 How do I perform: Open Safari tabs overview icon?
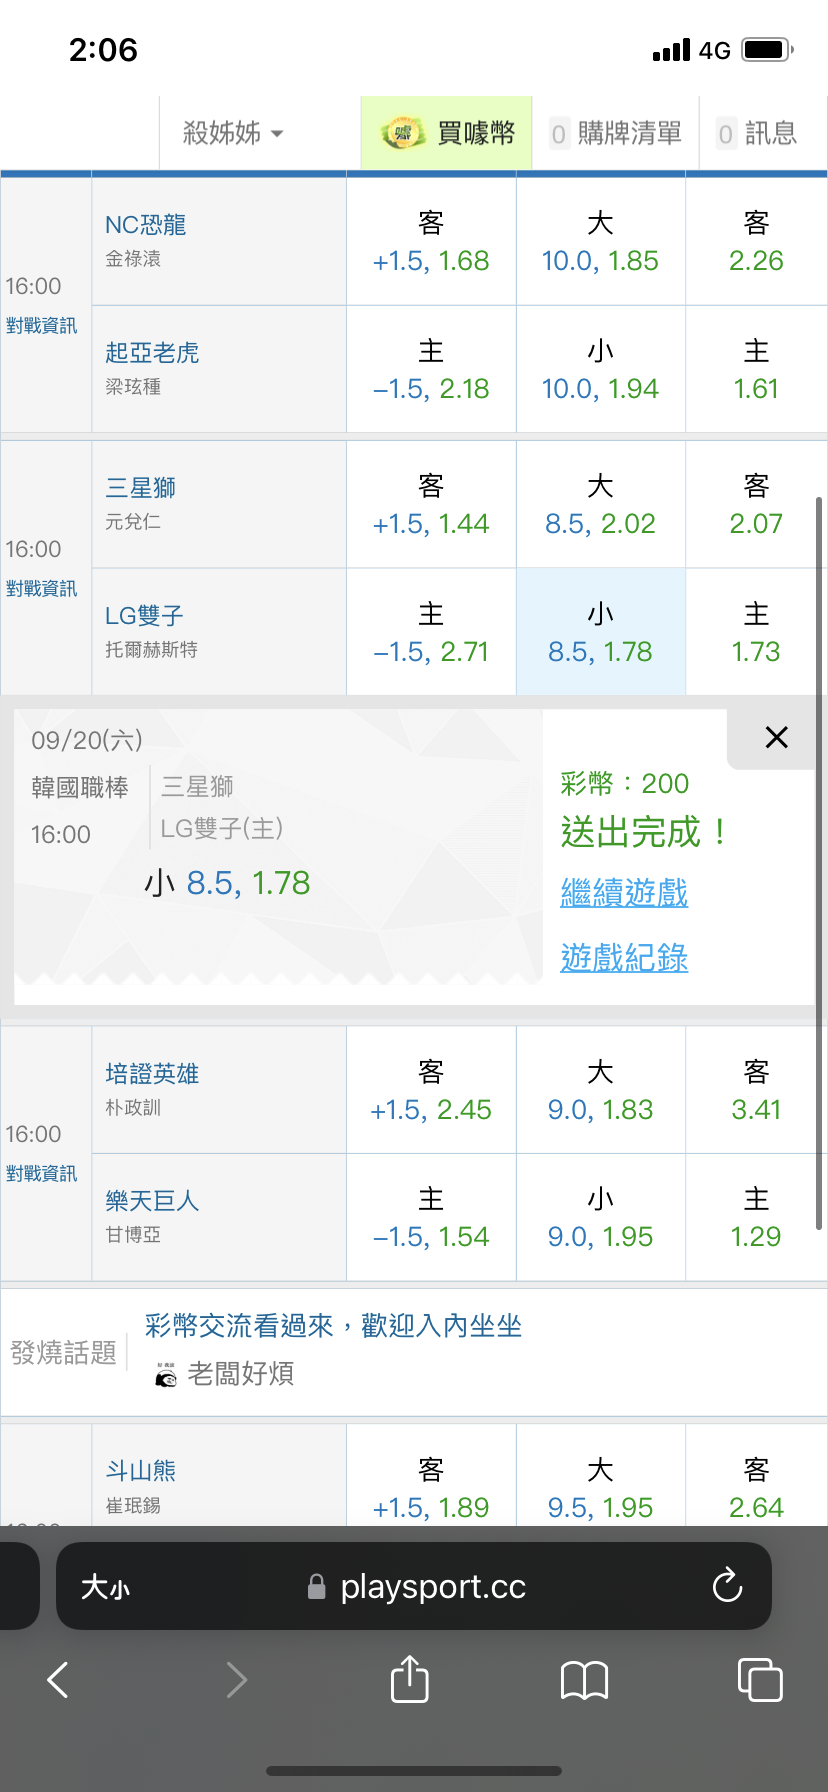(760, 1679)
